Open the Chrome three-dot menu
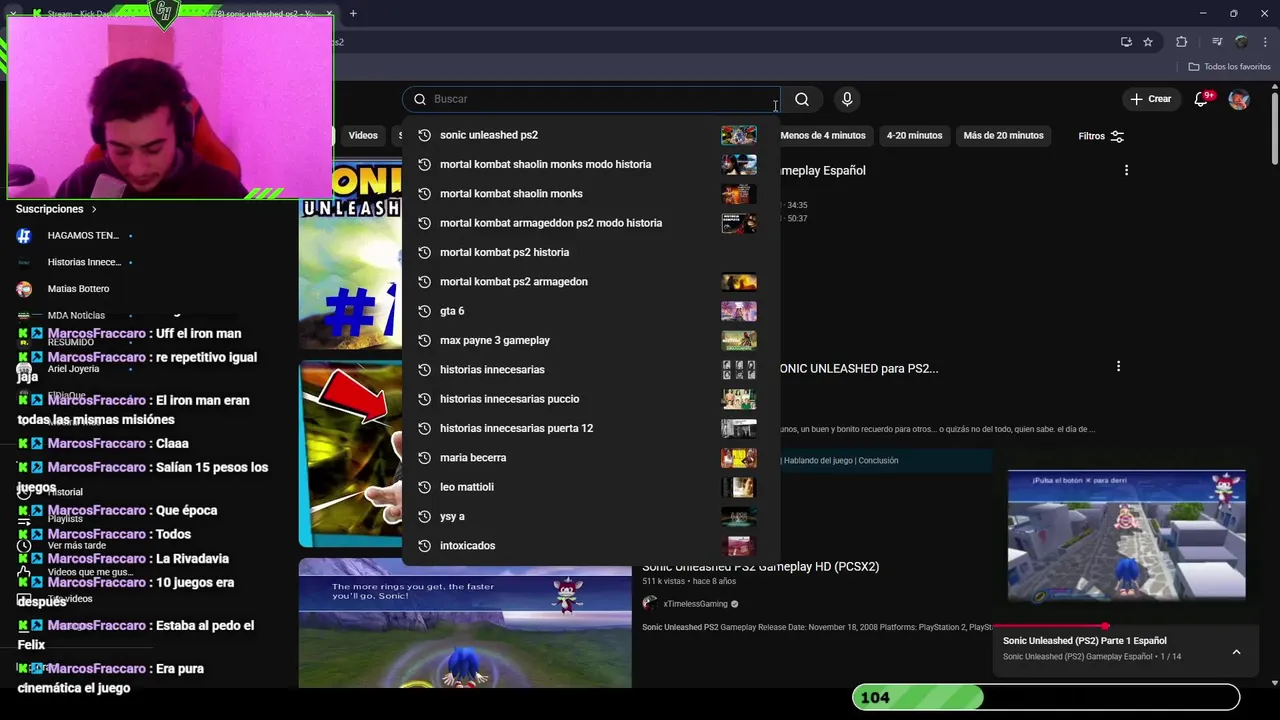Screen dimensions: 1280x720 coord(1265,42)
